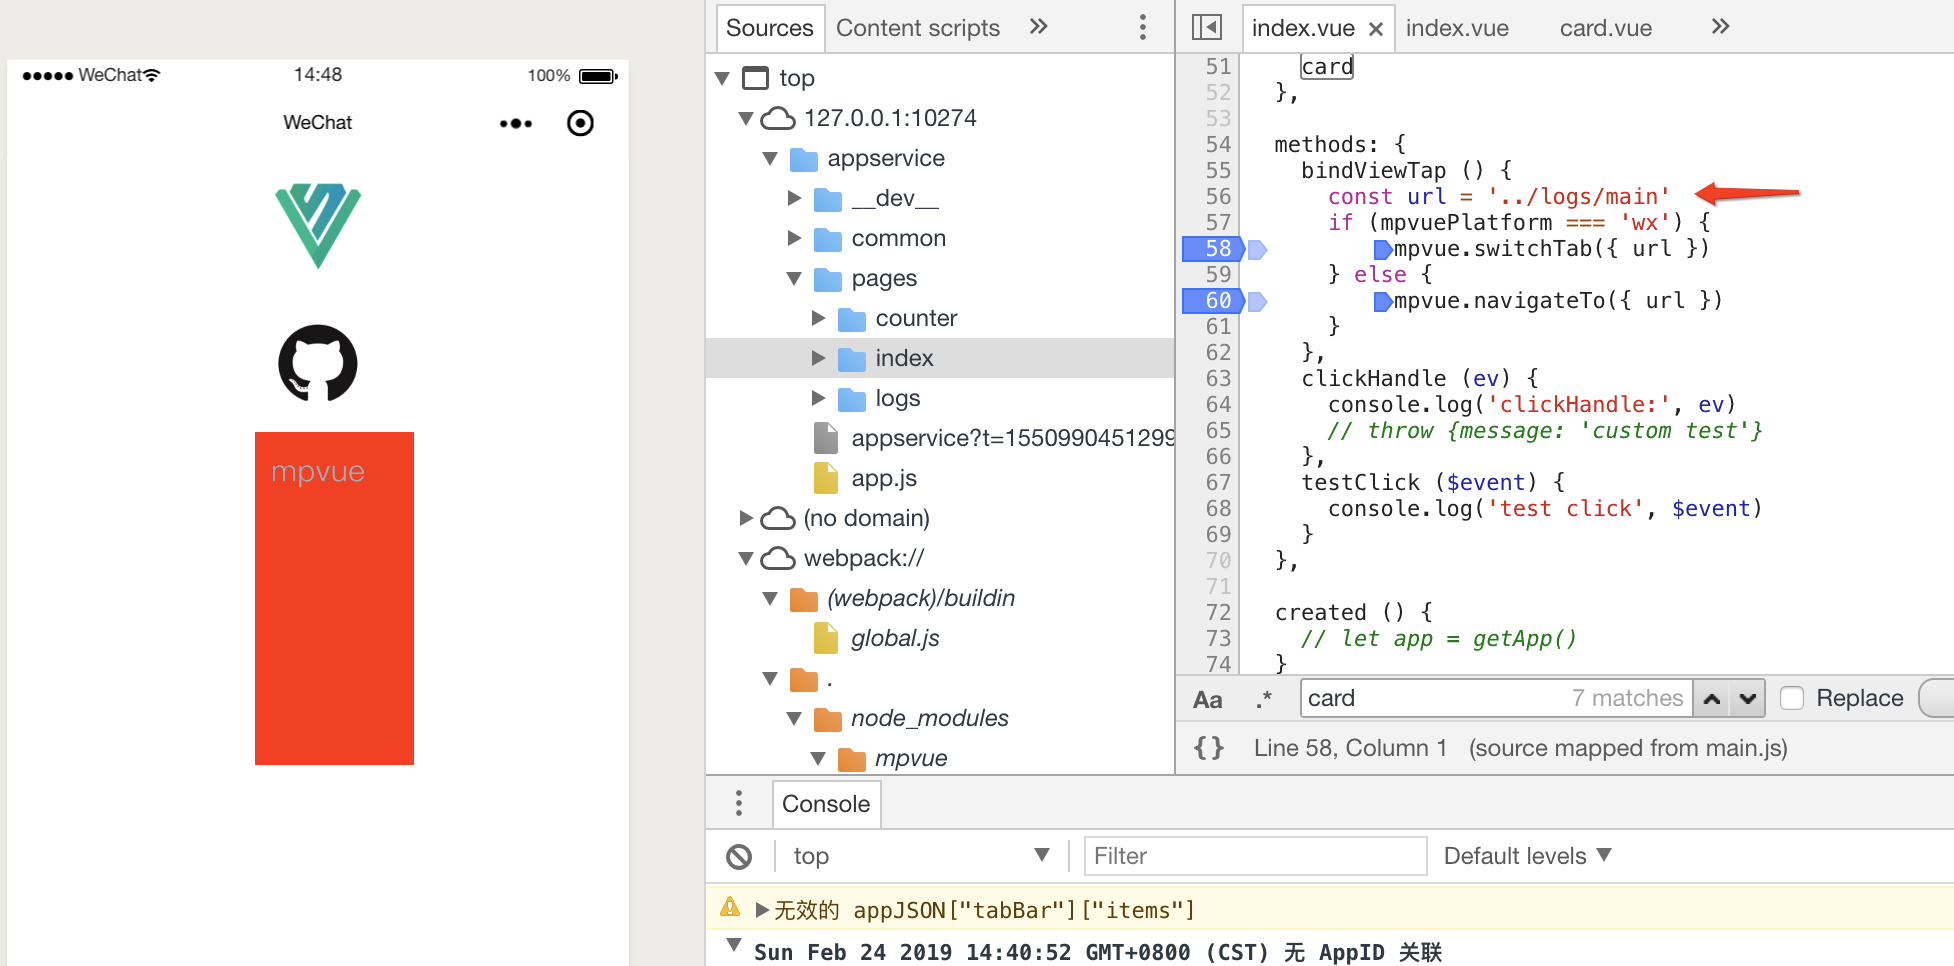Expand the counter folder
Image resolution: width=1954 pixels, height=966 pixels.
(820, 317)
